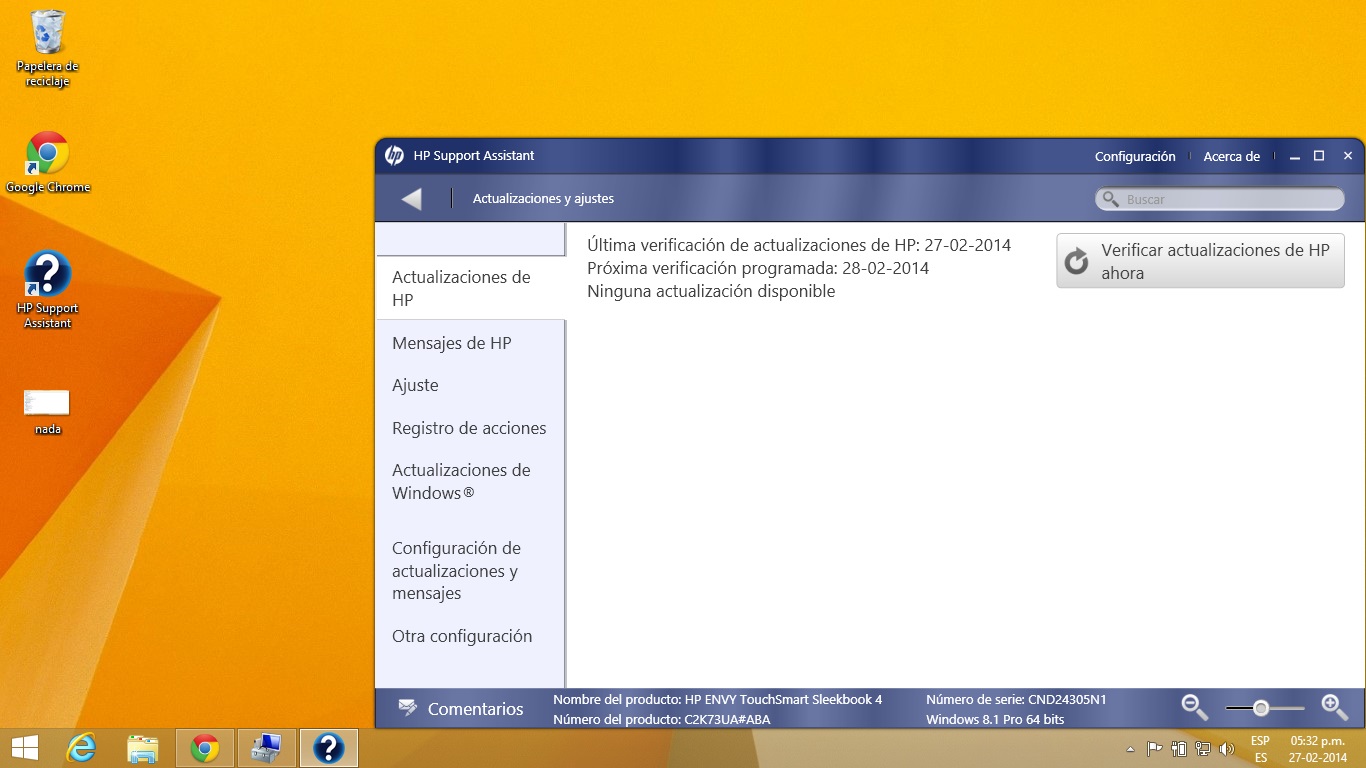Select the nada file on the desktop
1366x768 pixels.
47,412
